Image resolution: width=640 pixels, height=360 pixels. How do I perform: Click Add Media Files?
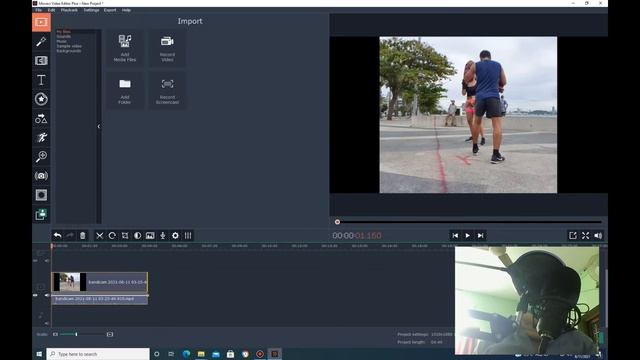tap(125, 48)
